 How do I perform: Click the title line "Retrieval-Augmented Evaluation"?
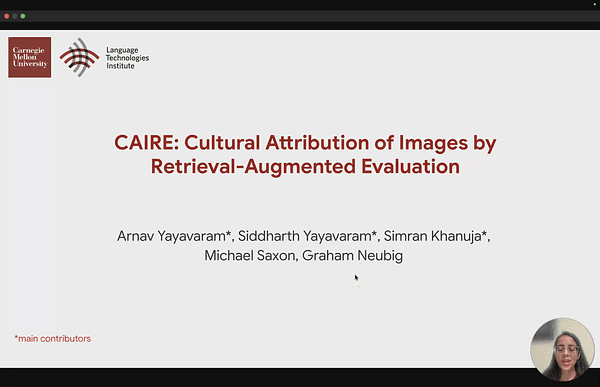(x=305, y=167)
